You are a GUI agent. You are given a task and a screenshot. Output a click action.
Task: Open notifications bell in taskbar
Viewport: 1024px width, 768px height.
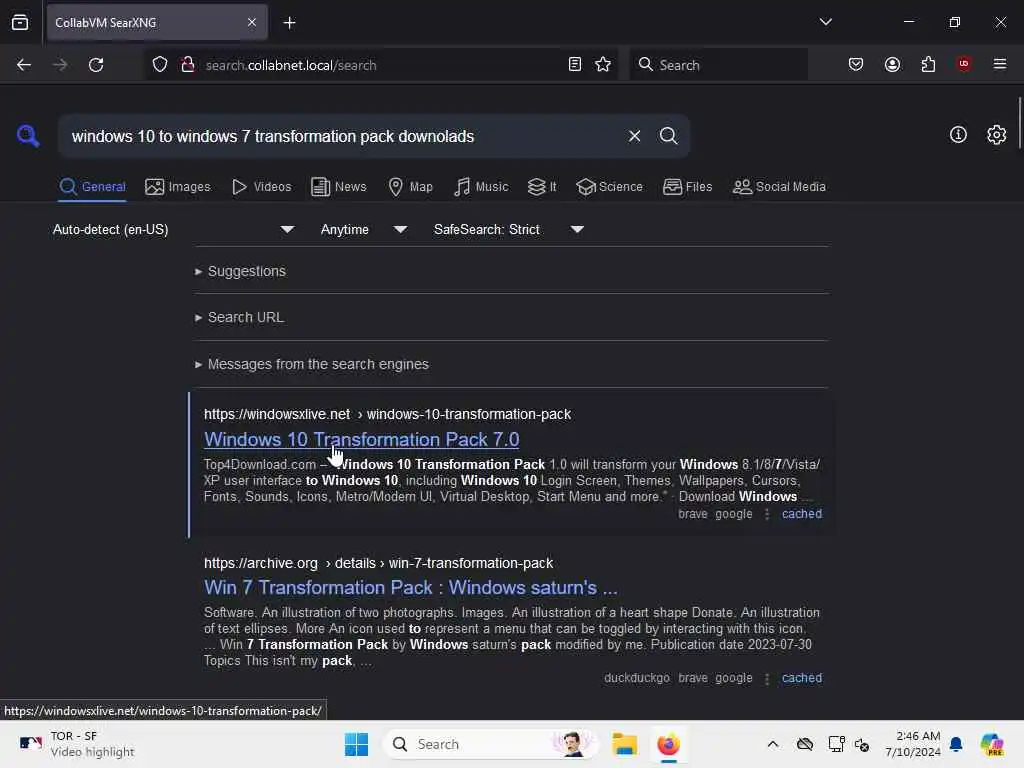point(956,744)
